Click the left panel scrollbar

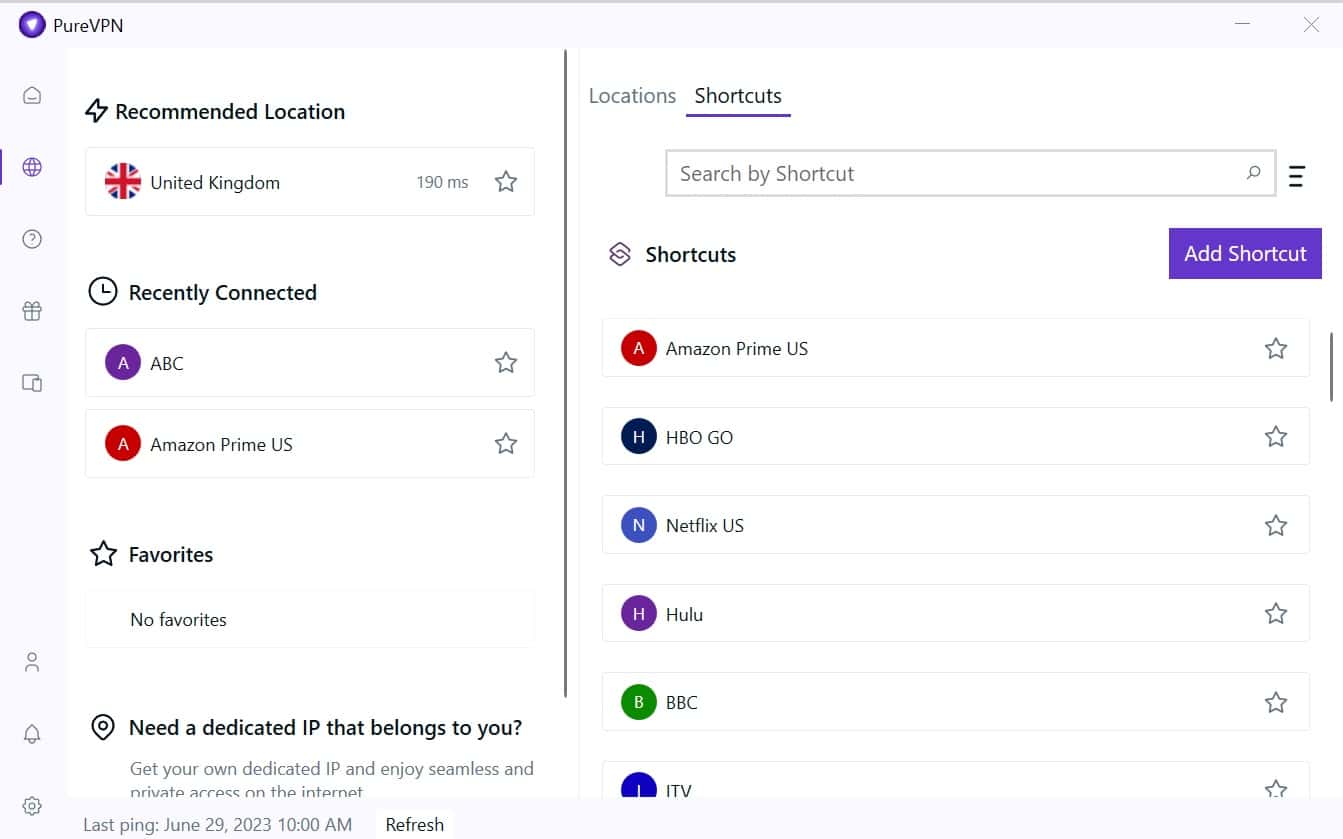[566, 373]
